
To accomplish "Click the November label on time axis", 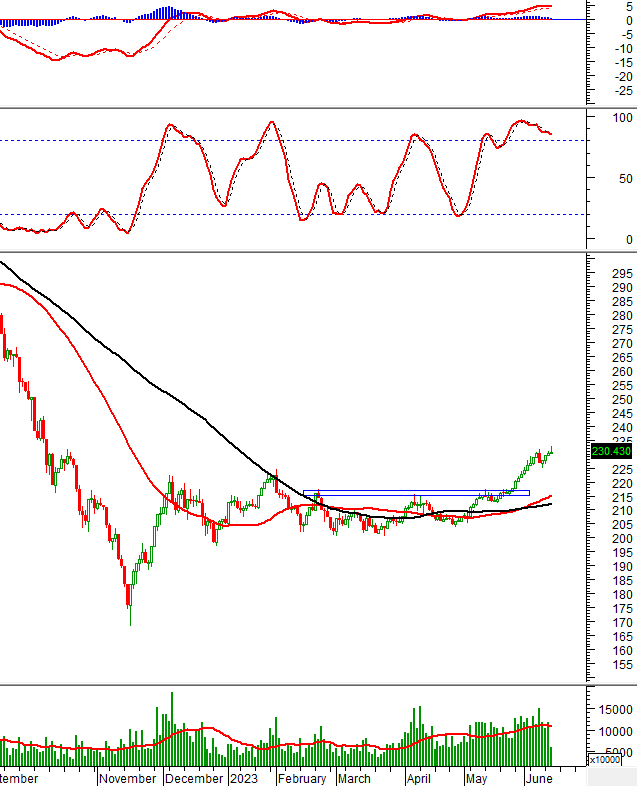I will [128, 778].
